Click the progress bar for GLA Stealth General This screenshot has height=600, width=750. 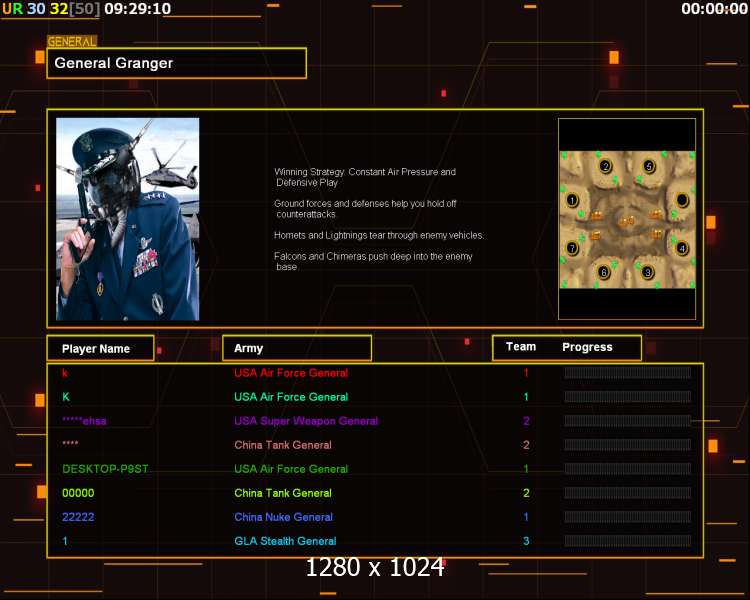[x=628, y=541]
